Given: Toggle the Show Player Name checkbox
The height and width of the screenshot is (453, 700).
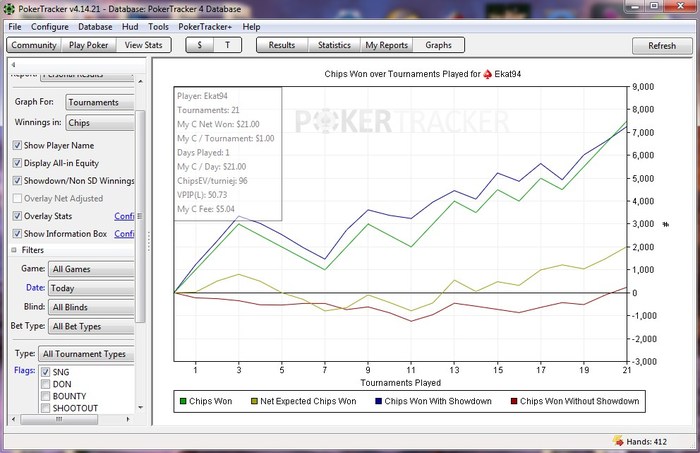Looking at the screenshot, I should coord(17,145).
